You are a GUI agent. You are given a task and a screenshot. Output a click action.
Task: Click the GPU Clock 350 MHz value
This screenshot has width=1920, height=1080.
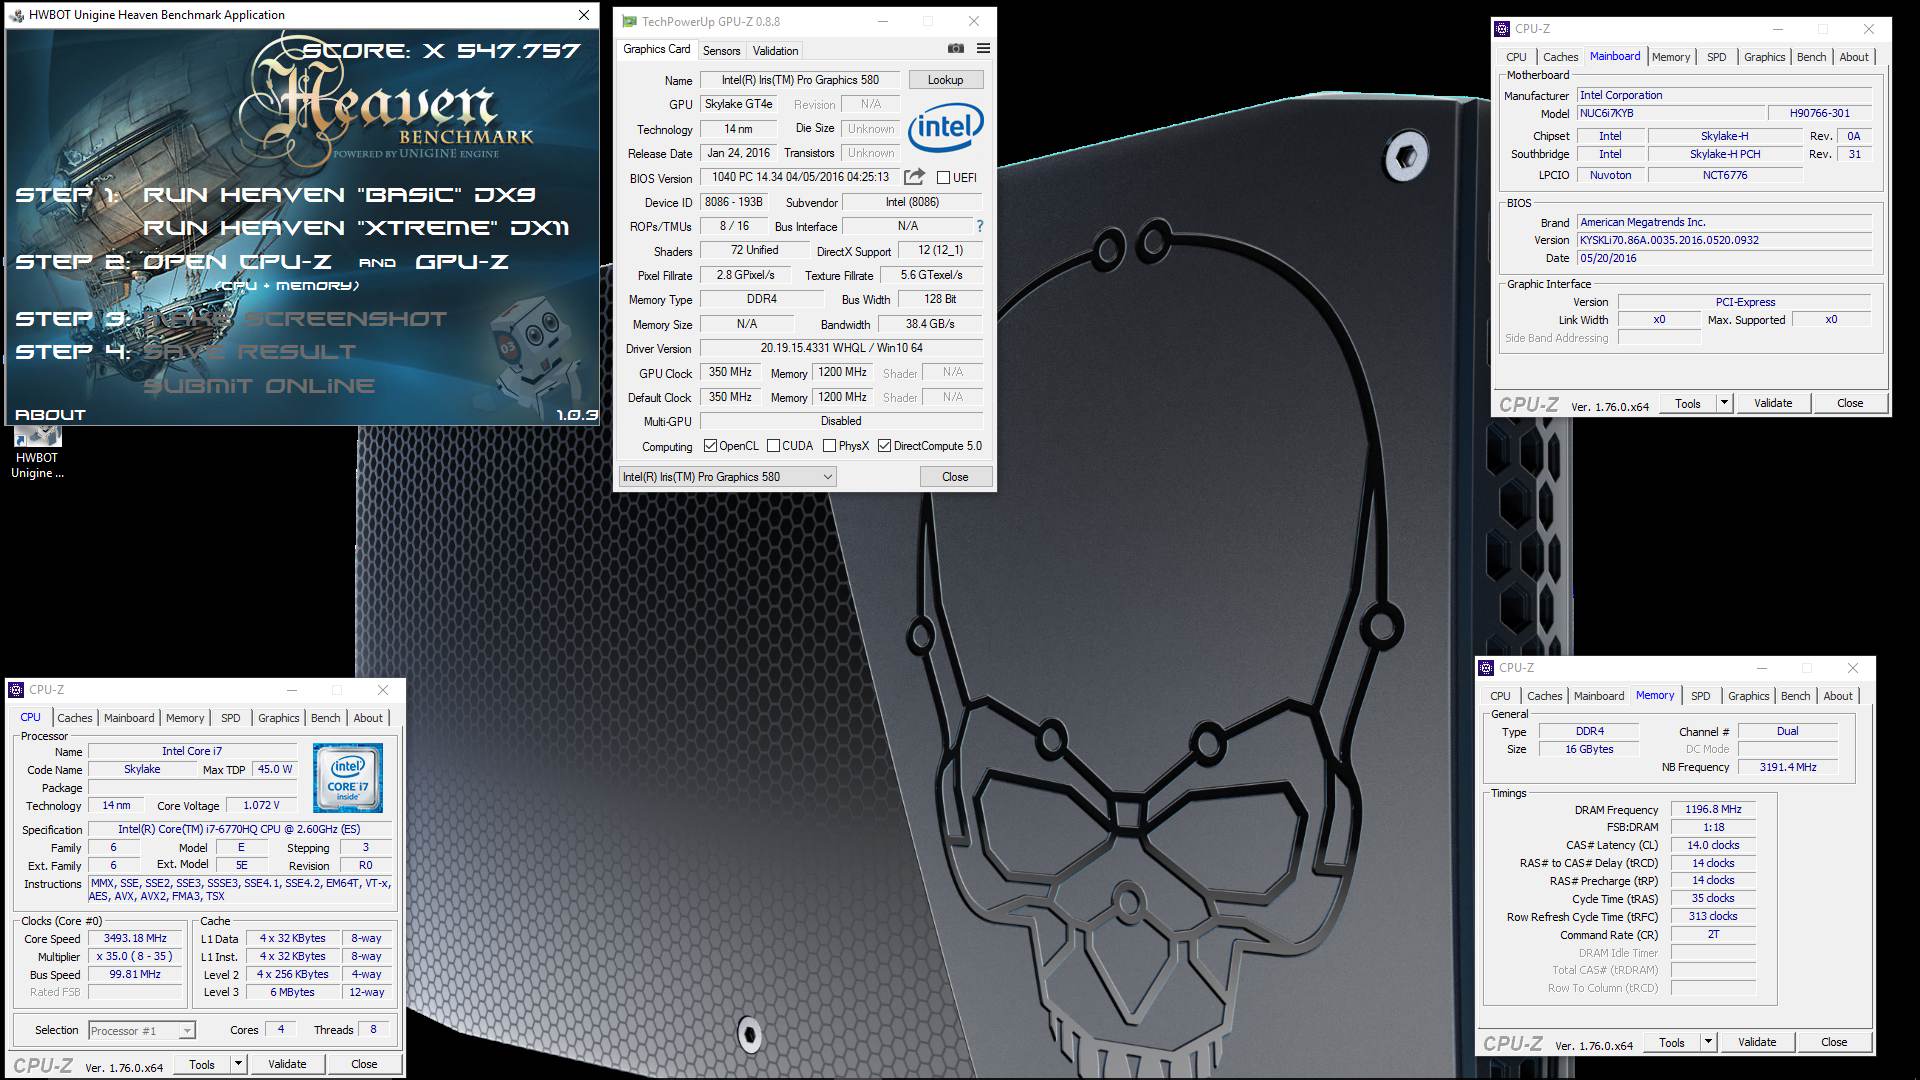[730, 372]
